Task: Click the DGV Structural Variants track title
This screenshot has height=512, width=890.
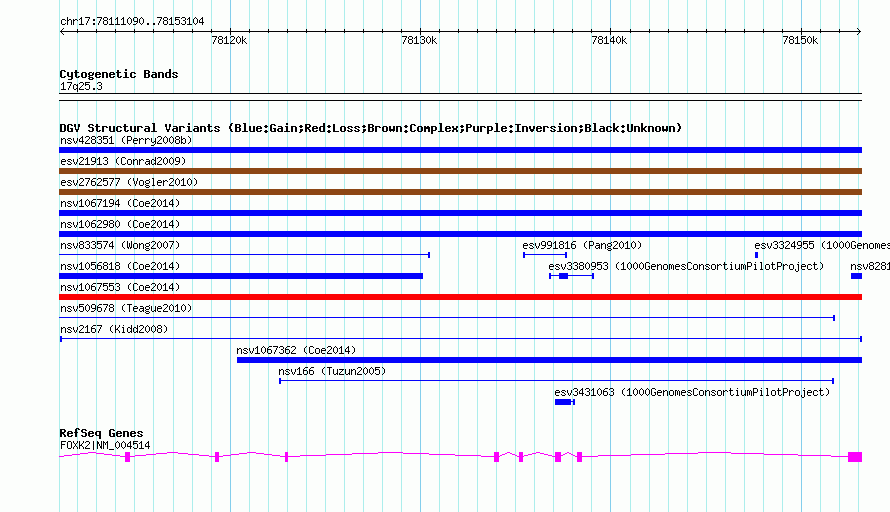Action: point(371,128)
